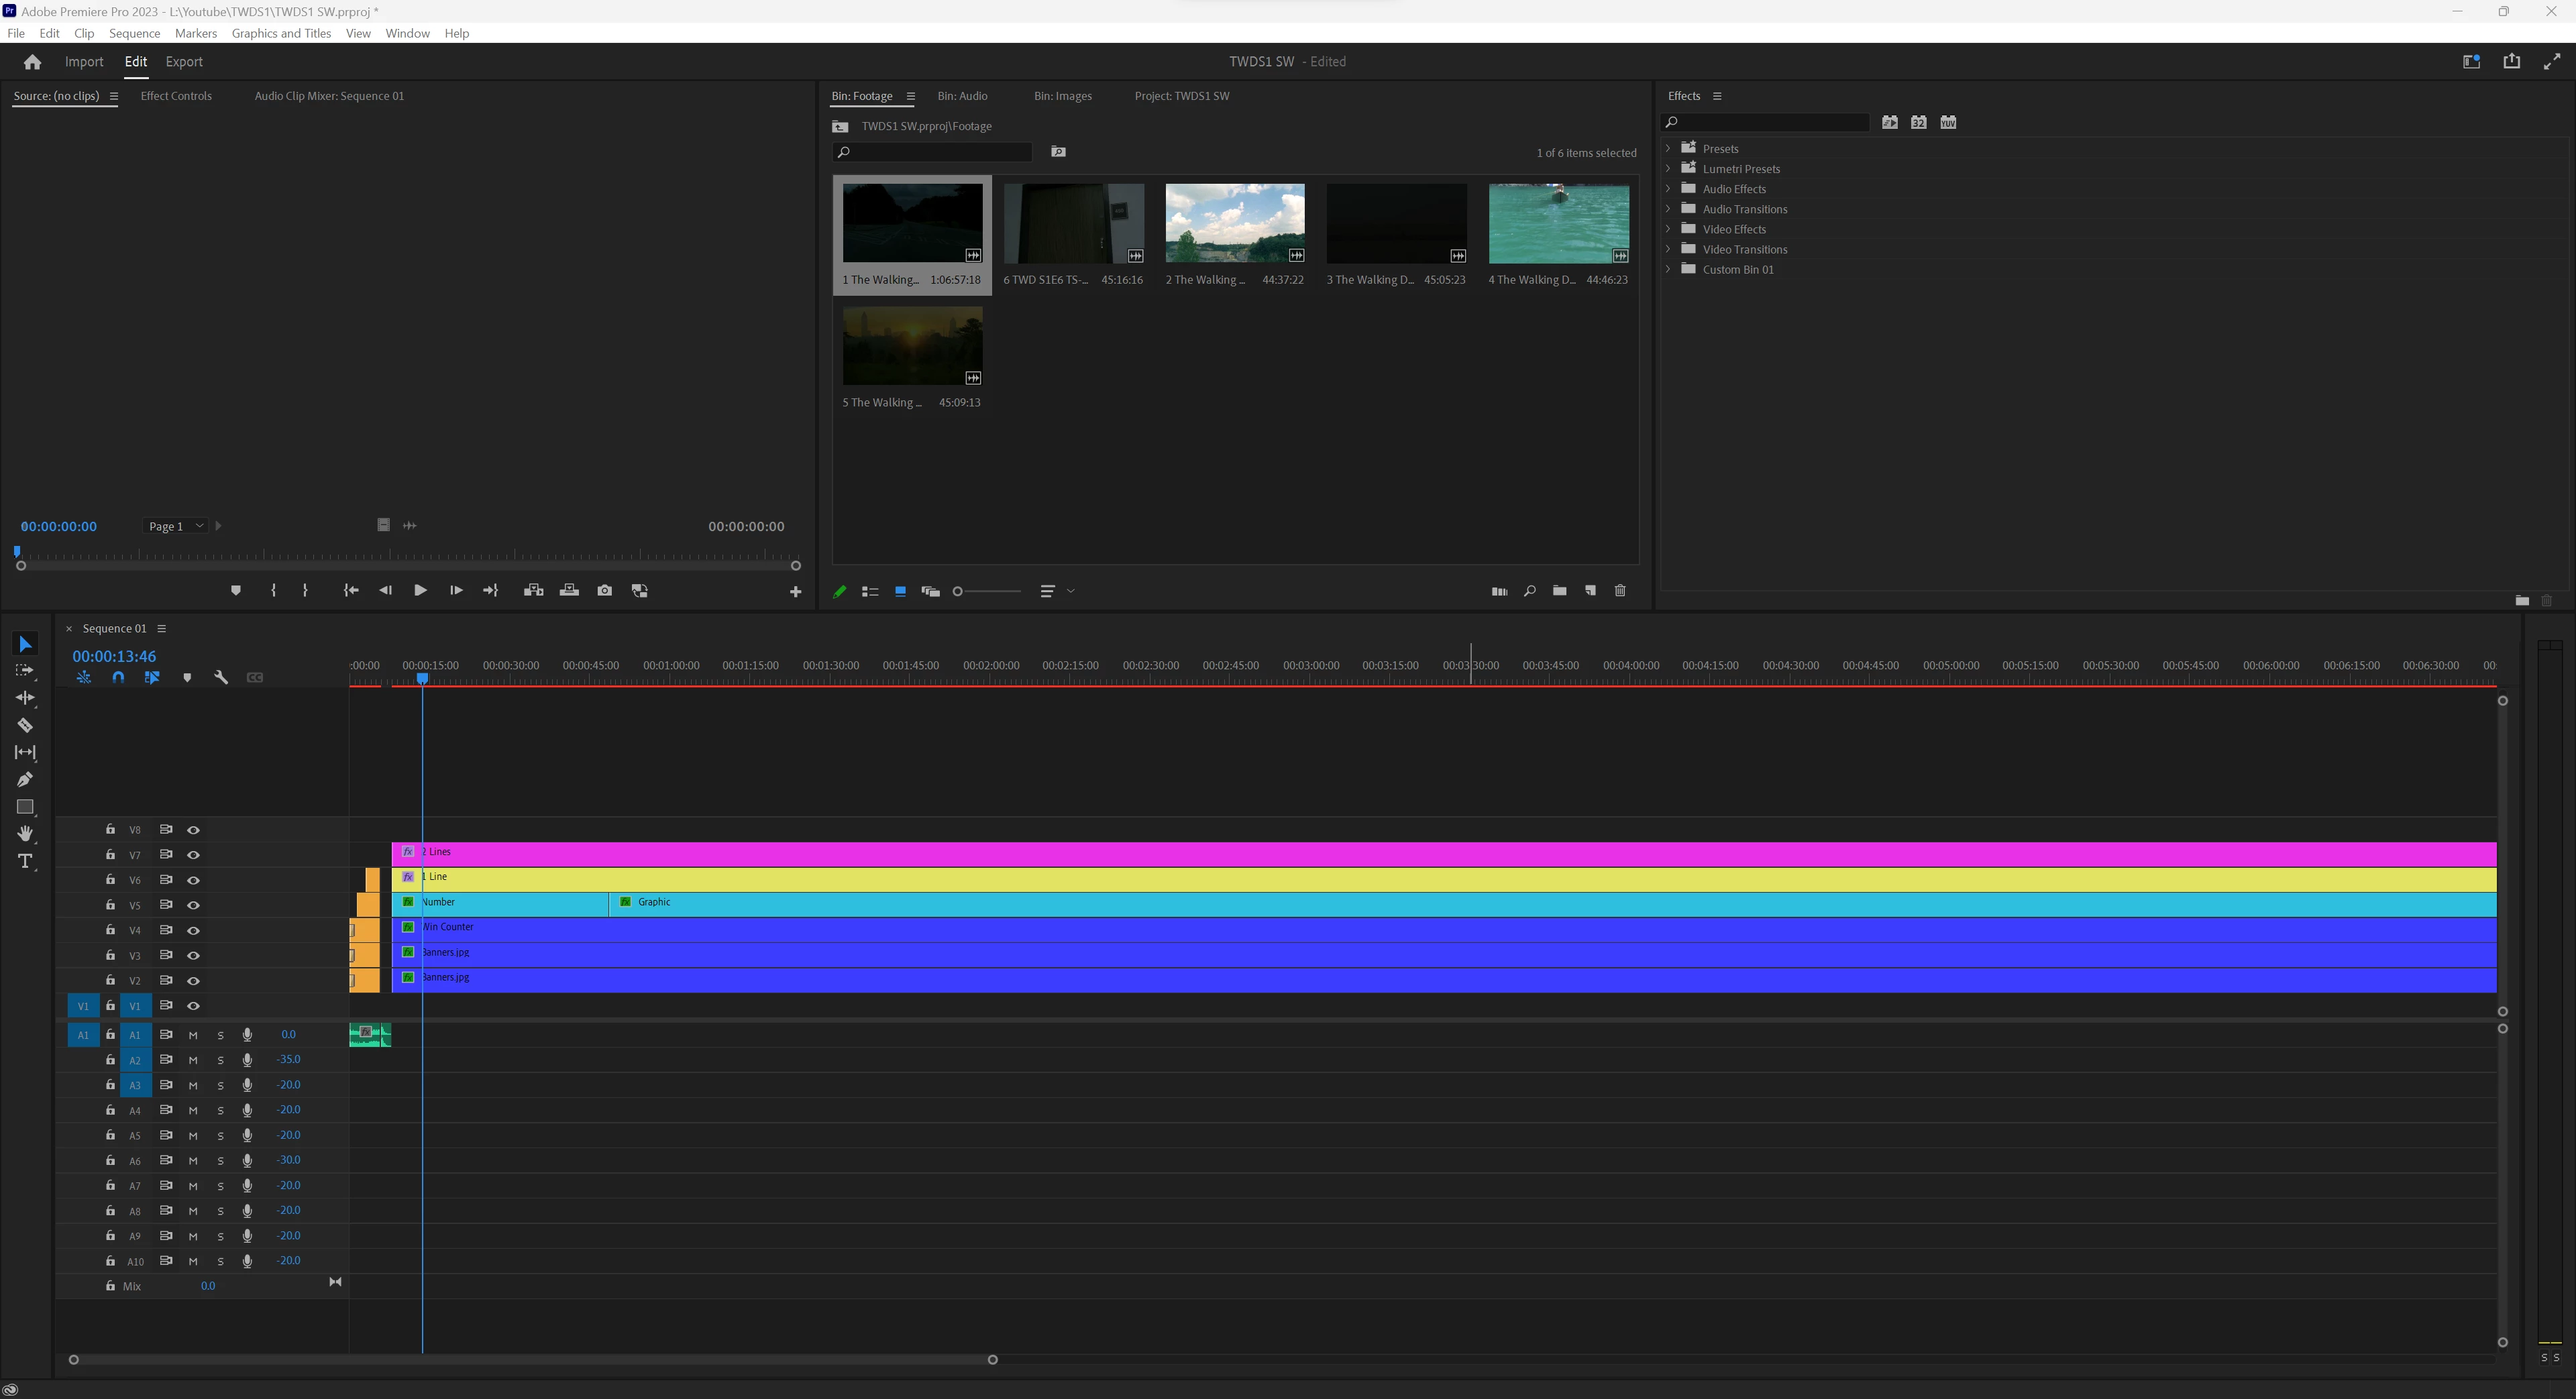Screen dimensions: 2576x1399
Task: Open the Export workspace
Action: coord(184,62)
